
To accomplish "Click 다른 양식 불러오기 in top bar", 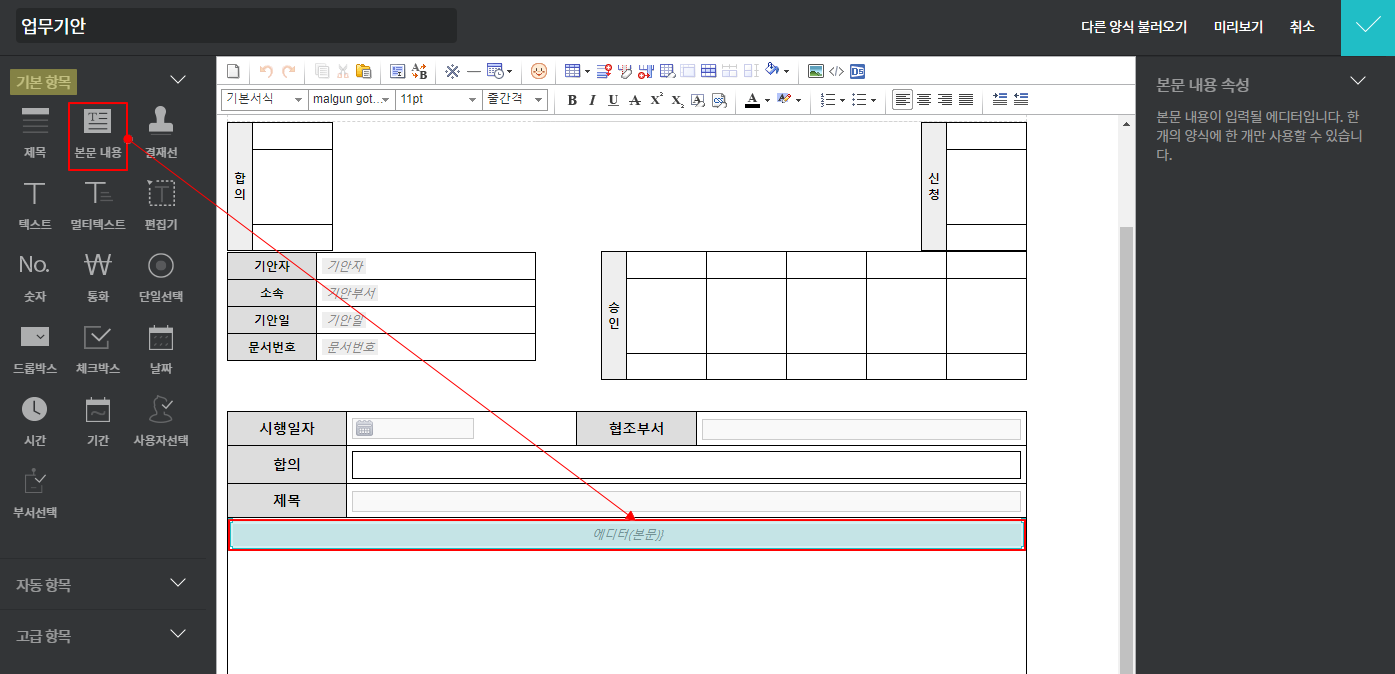I will click(x=1134, y=27).
